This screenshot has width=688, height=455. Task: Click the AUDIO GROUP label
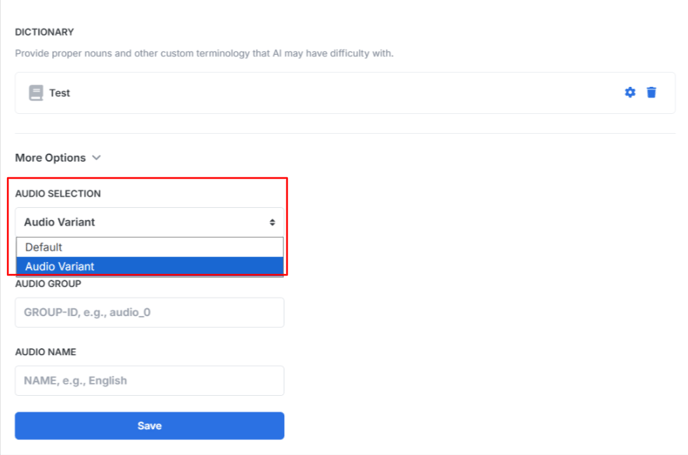pyautogui.click(x=48, y=284)
